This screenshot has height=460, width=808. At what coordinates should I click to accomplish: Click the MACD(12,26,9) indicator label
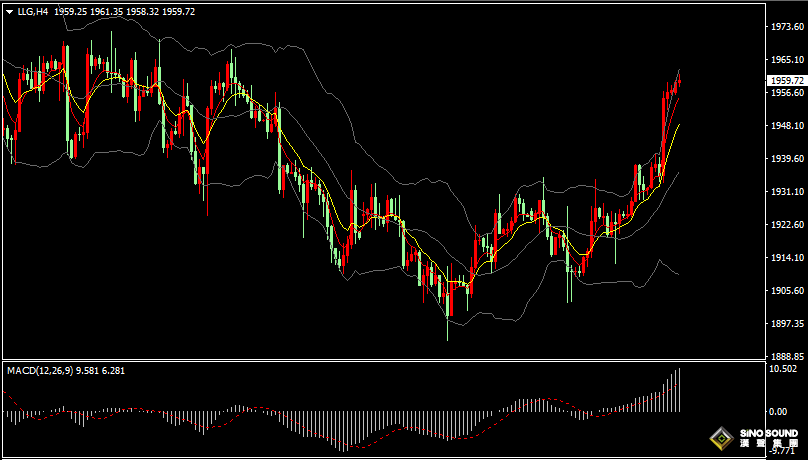(x=39, y=371)
